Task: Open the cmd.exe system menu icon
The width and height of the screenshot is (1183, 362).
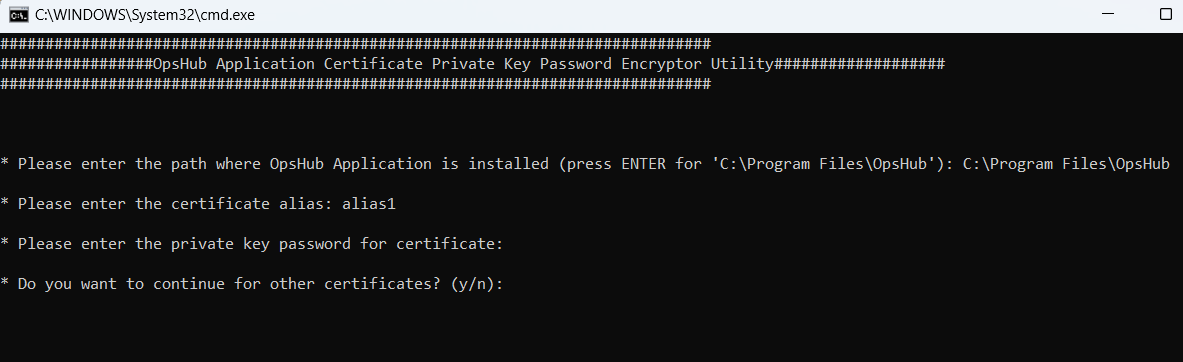Action: (19, 14)
